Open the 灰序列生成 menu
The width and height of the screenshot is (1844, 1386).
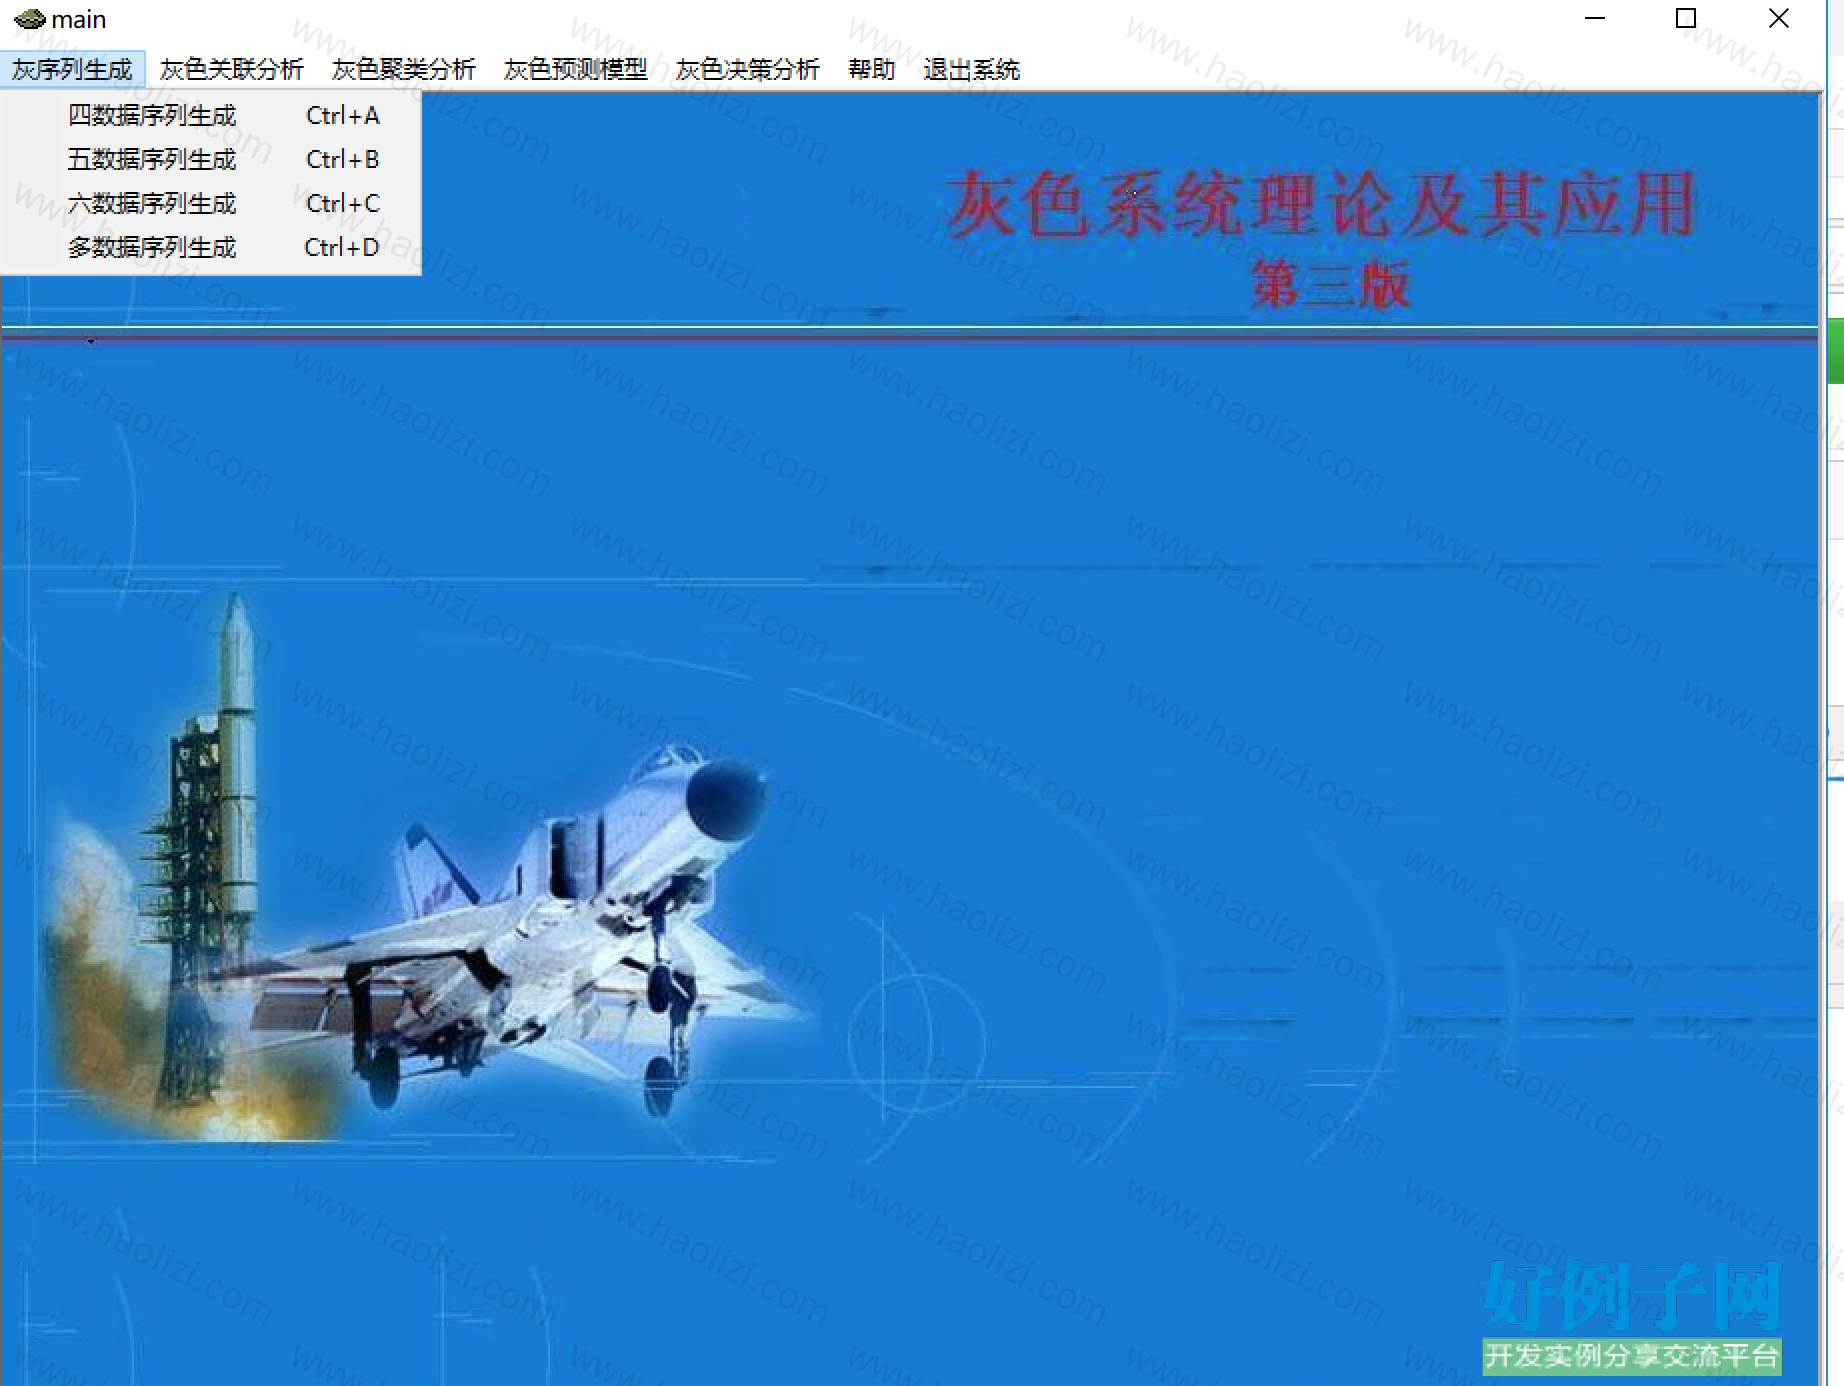pos(72,69)
